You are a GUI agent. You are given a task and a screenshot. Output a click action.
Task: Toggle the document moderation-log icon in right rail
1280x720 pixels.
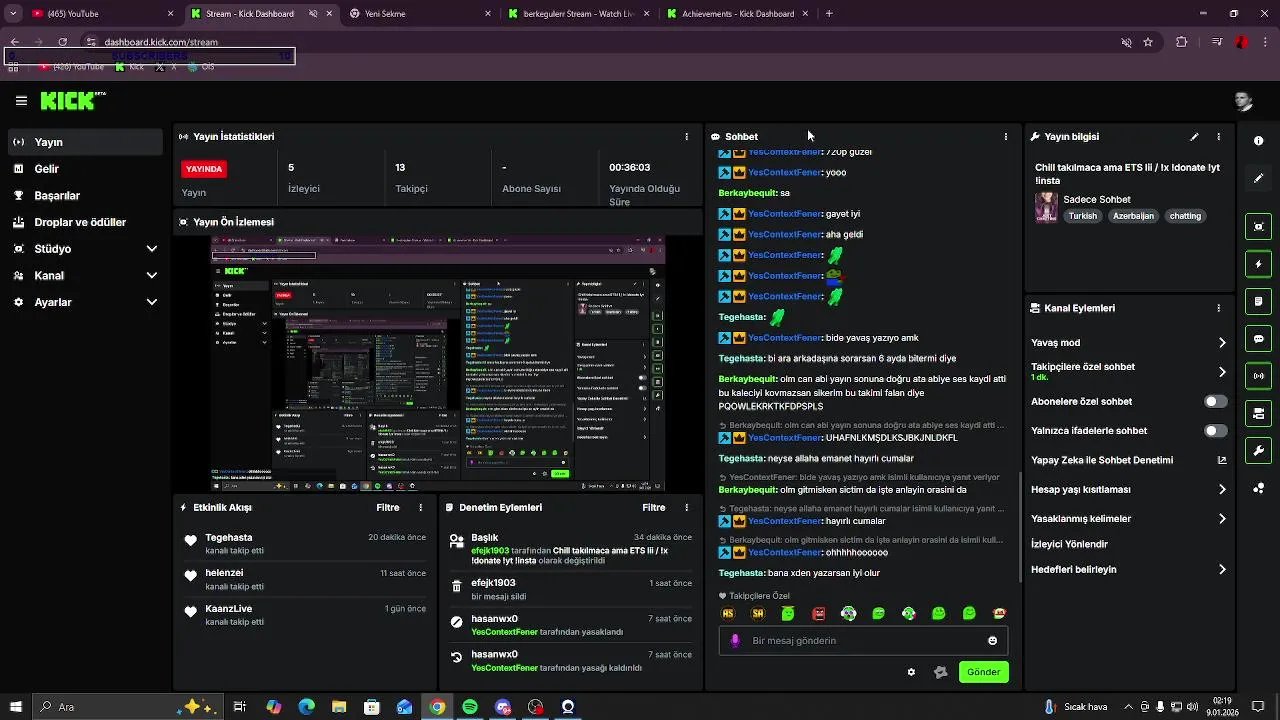(x=1259, y=301)
